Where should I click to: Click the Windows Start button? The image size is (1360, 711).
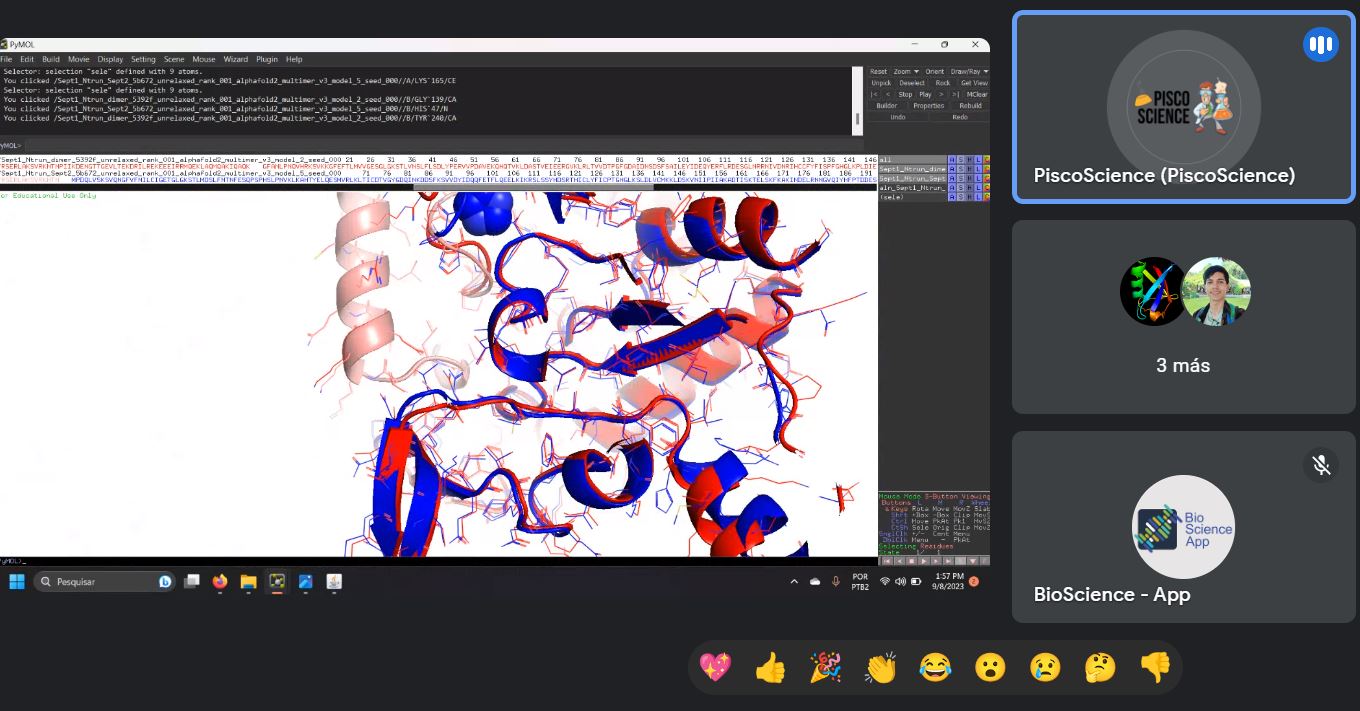(x=17, y=581)
